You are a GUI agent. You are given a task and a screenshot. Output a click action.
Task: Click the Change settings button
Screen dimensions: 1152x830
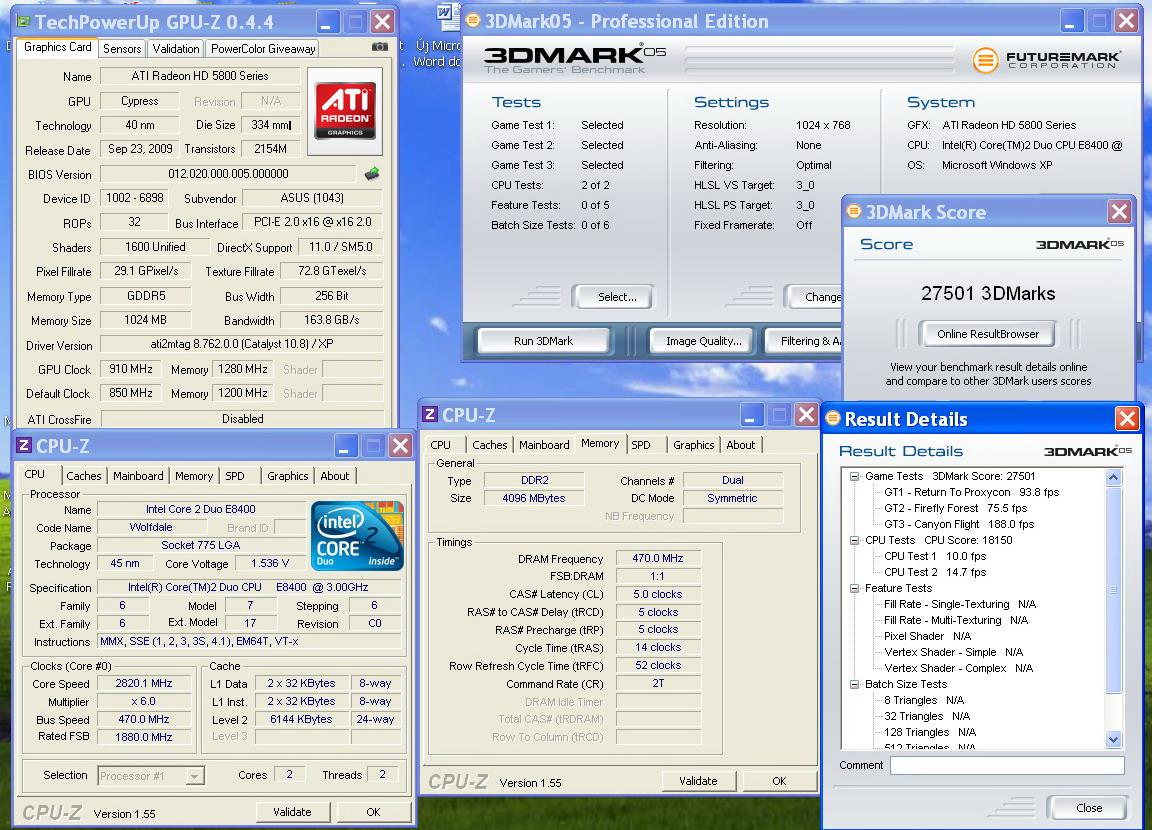(x=814, y=297)
